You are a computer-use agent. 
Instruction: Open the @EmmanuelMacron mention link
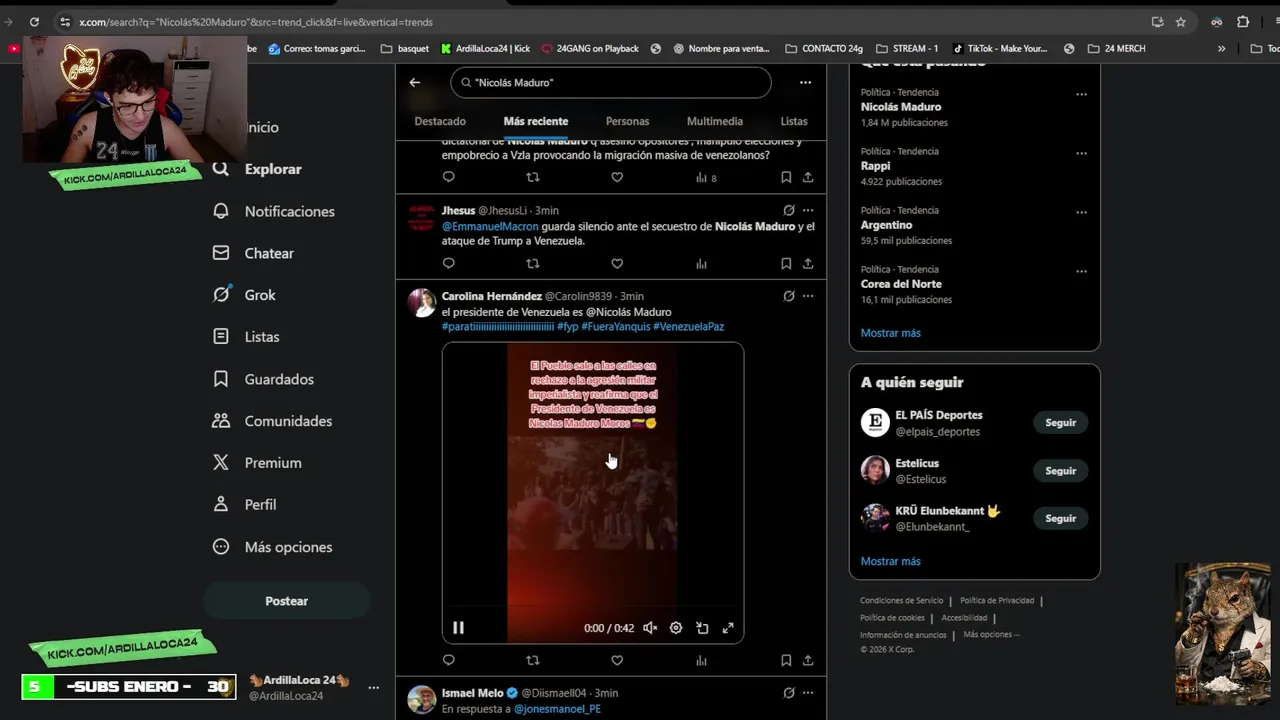pyautogui.click(x=490, y=227)
